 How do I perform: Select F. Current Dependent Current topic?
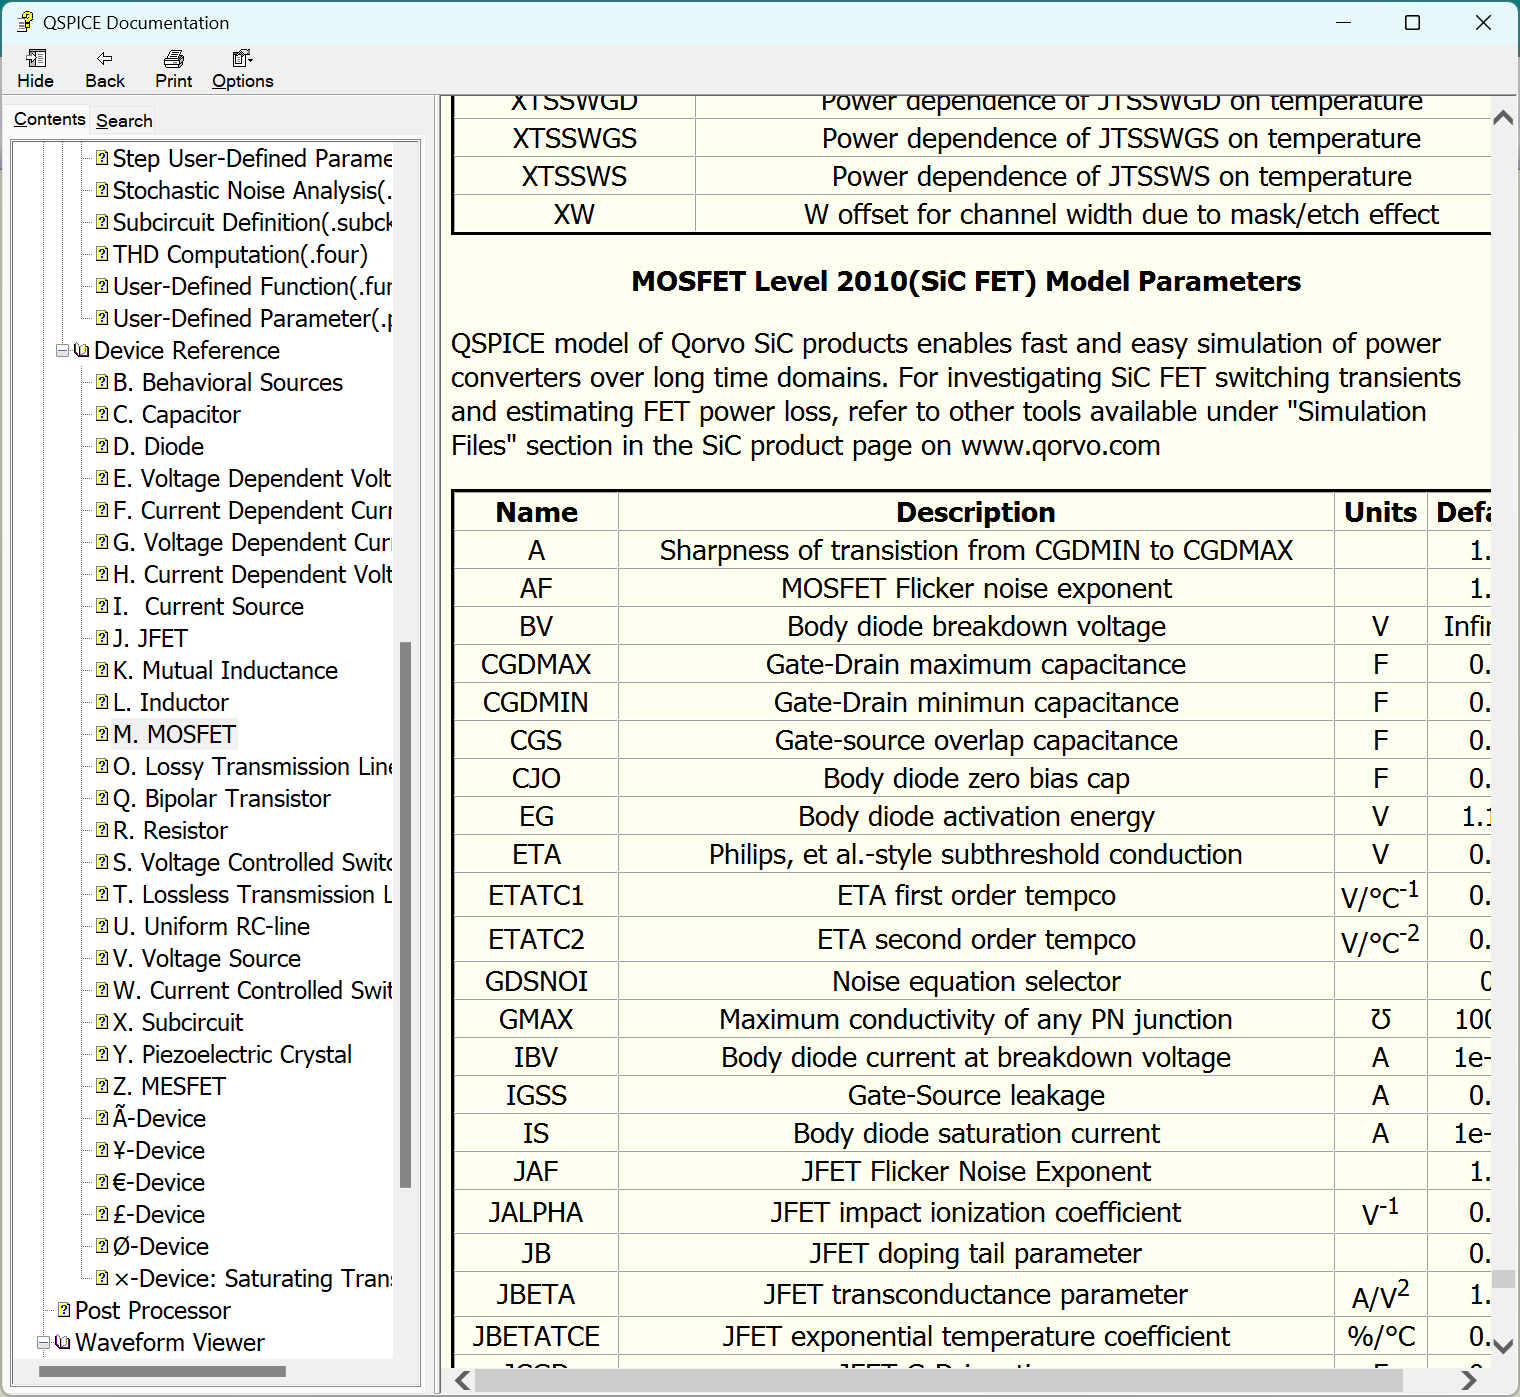click(252, 511)
